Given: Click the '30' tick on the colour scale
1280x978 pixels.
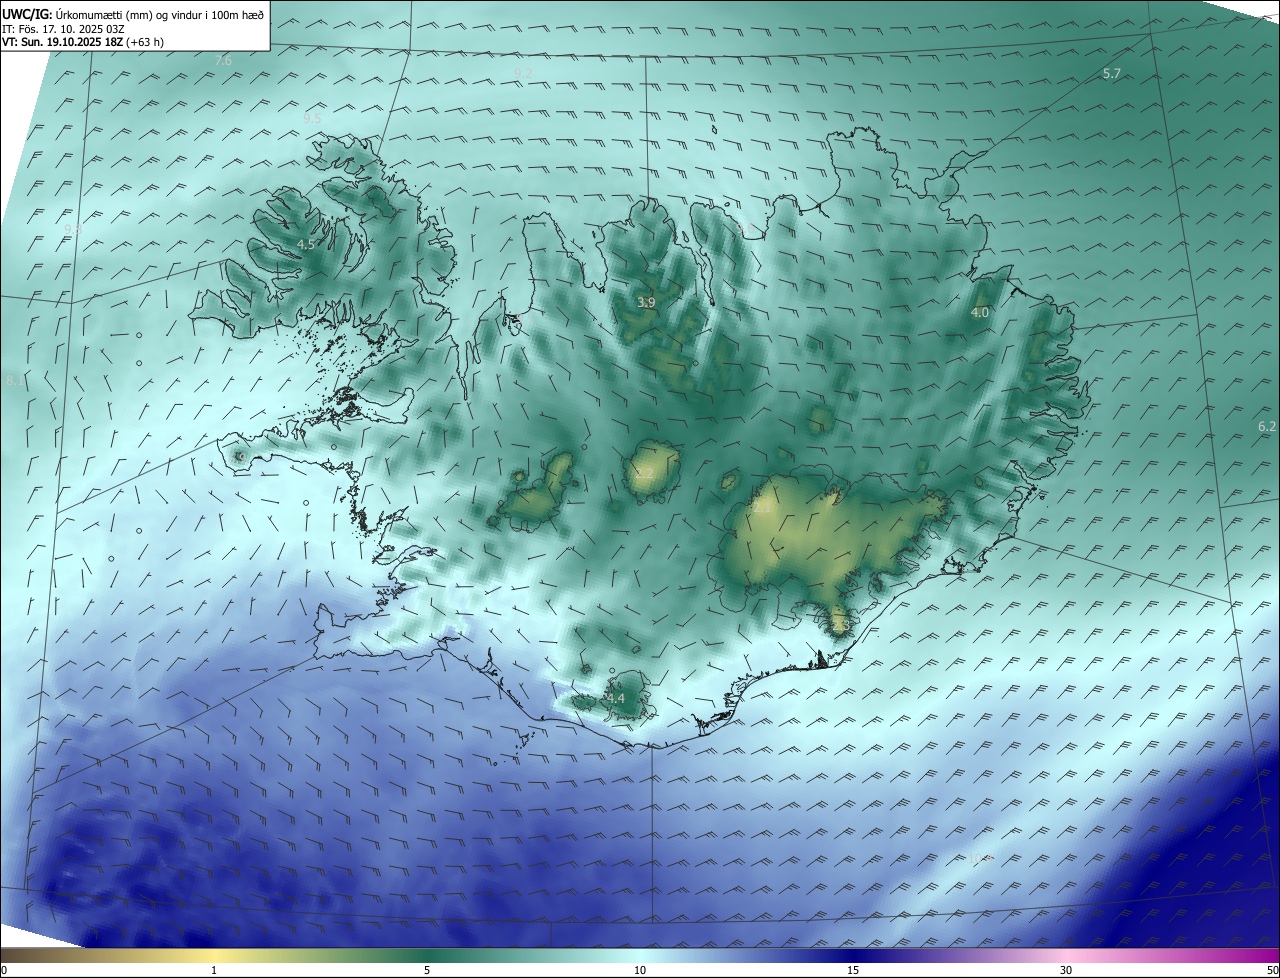Looking at the screenshot, I should [1066, 970].
